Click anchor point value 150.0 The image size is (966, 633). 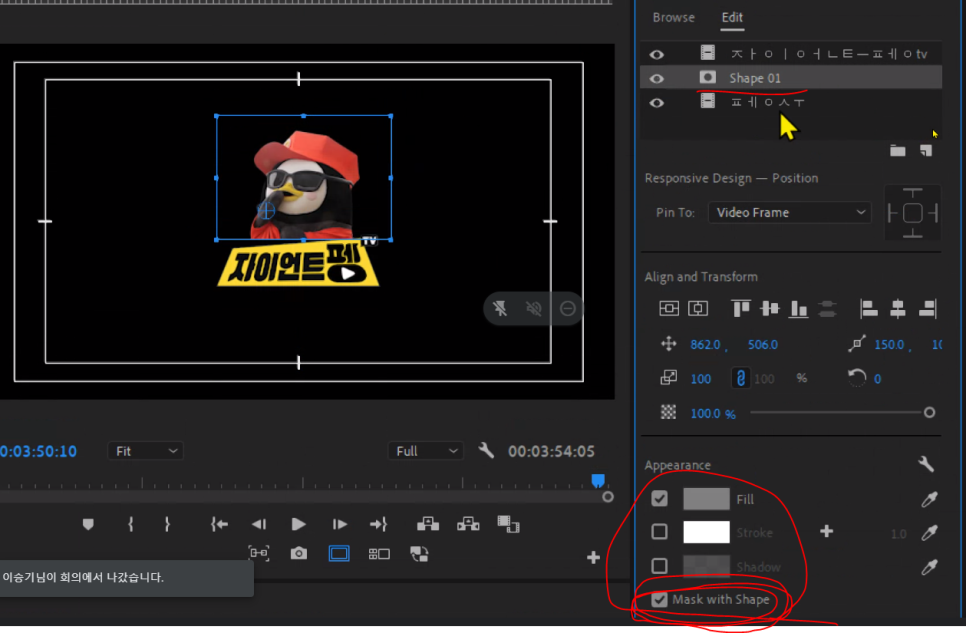[889, 345]
